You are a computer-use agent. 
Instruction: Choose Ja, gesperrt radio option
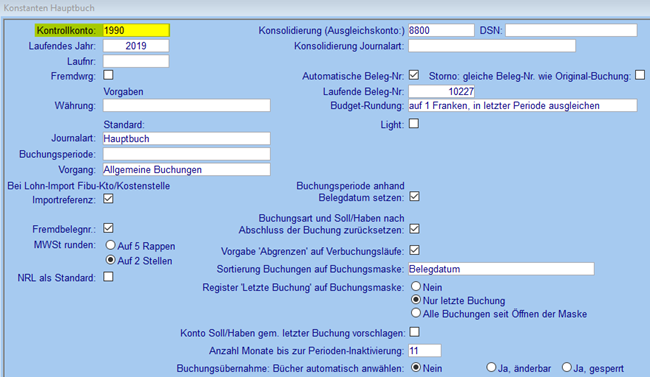(x=567, y=367)
